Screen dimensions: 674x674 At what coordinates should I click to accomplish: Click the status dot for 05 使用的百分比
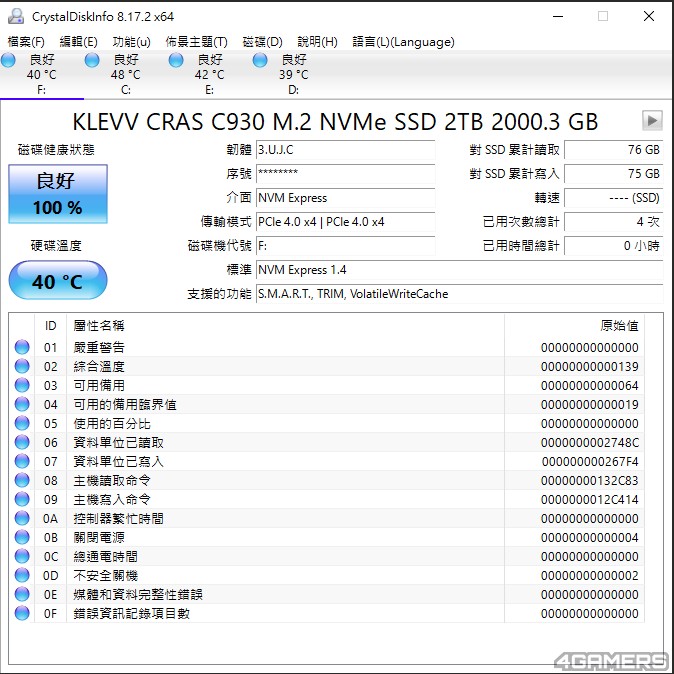22,423
